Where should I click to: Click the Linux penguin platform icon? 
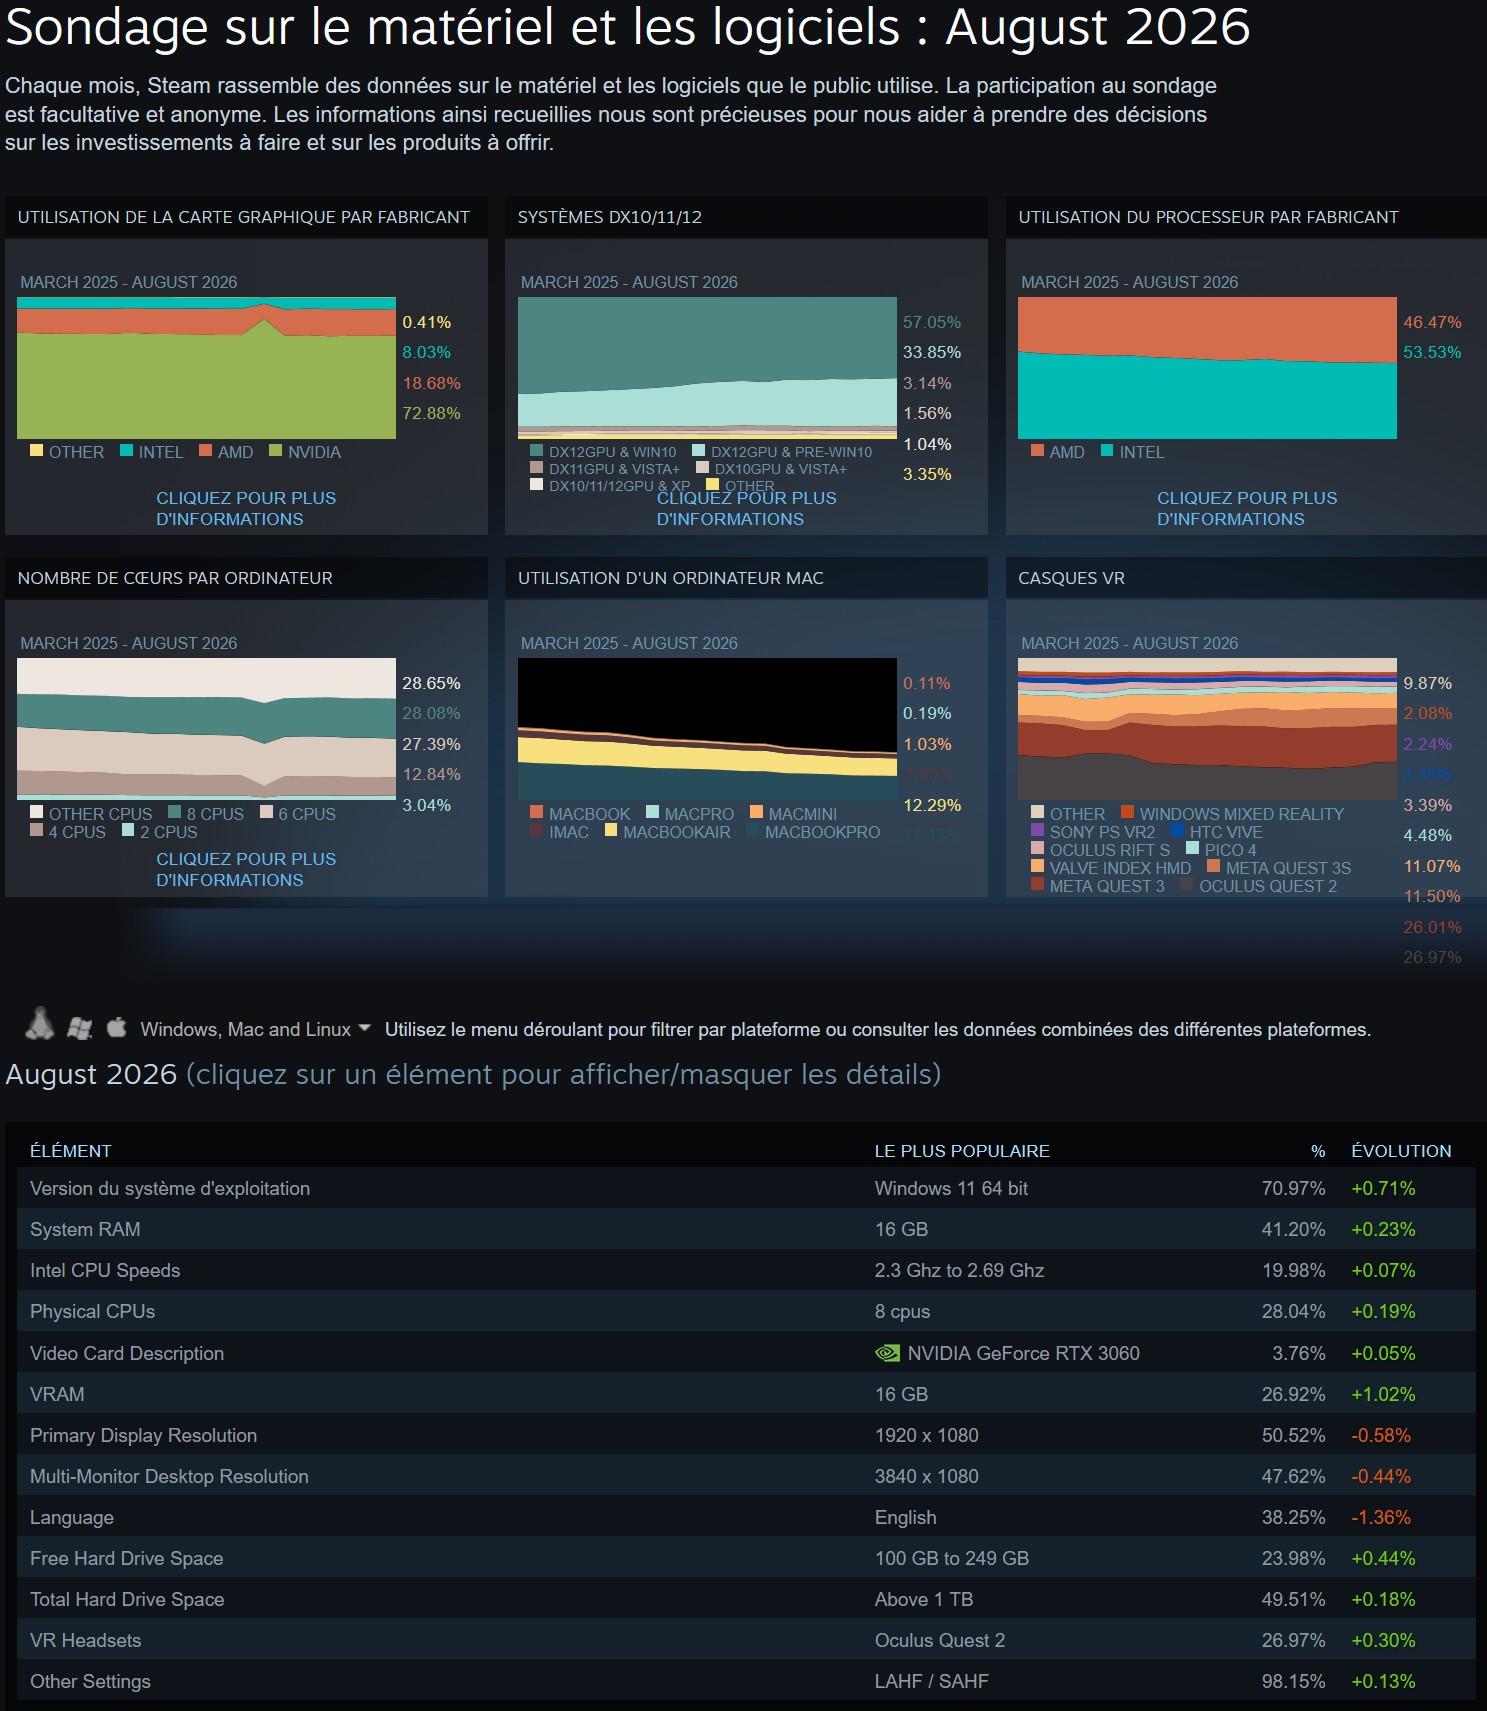tap(39, 1023)
